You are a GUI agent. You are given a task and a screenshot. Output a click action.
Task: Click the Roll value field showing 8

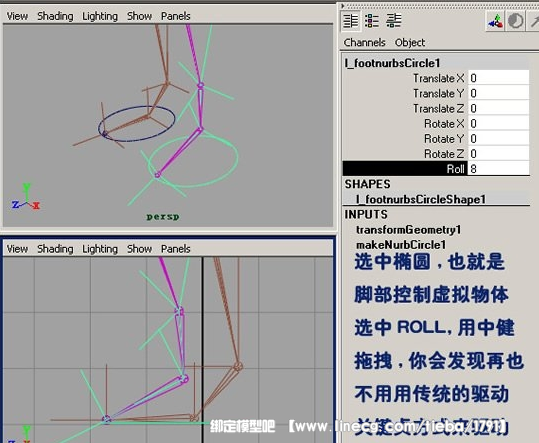point(498,169)
